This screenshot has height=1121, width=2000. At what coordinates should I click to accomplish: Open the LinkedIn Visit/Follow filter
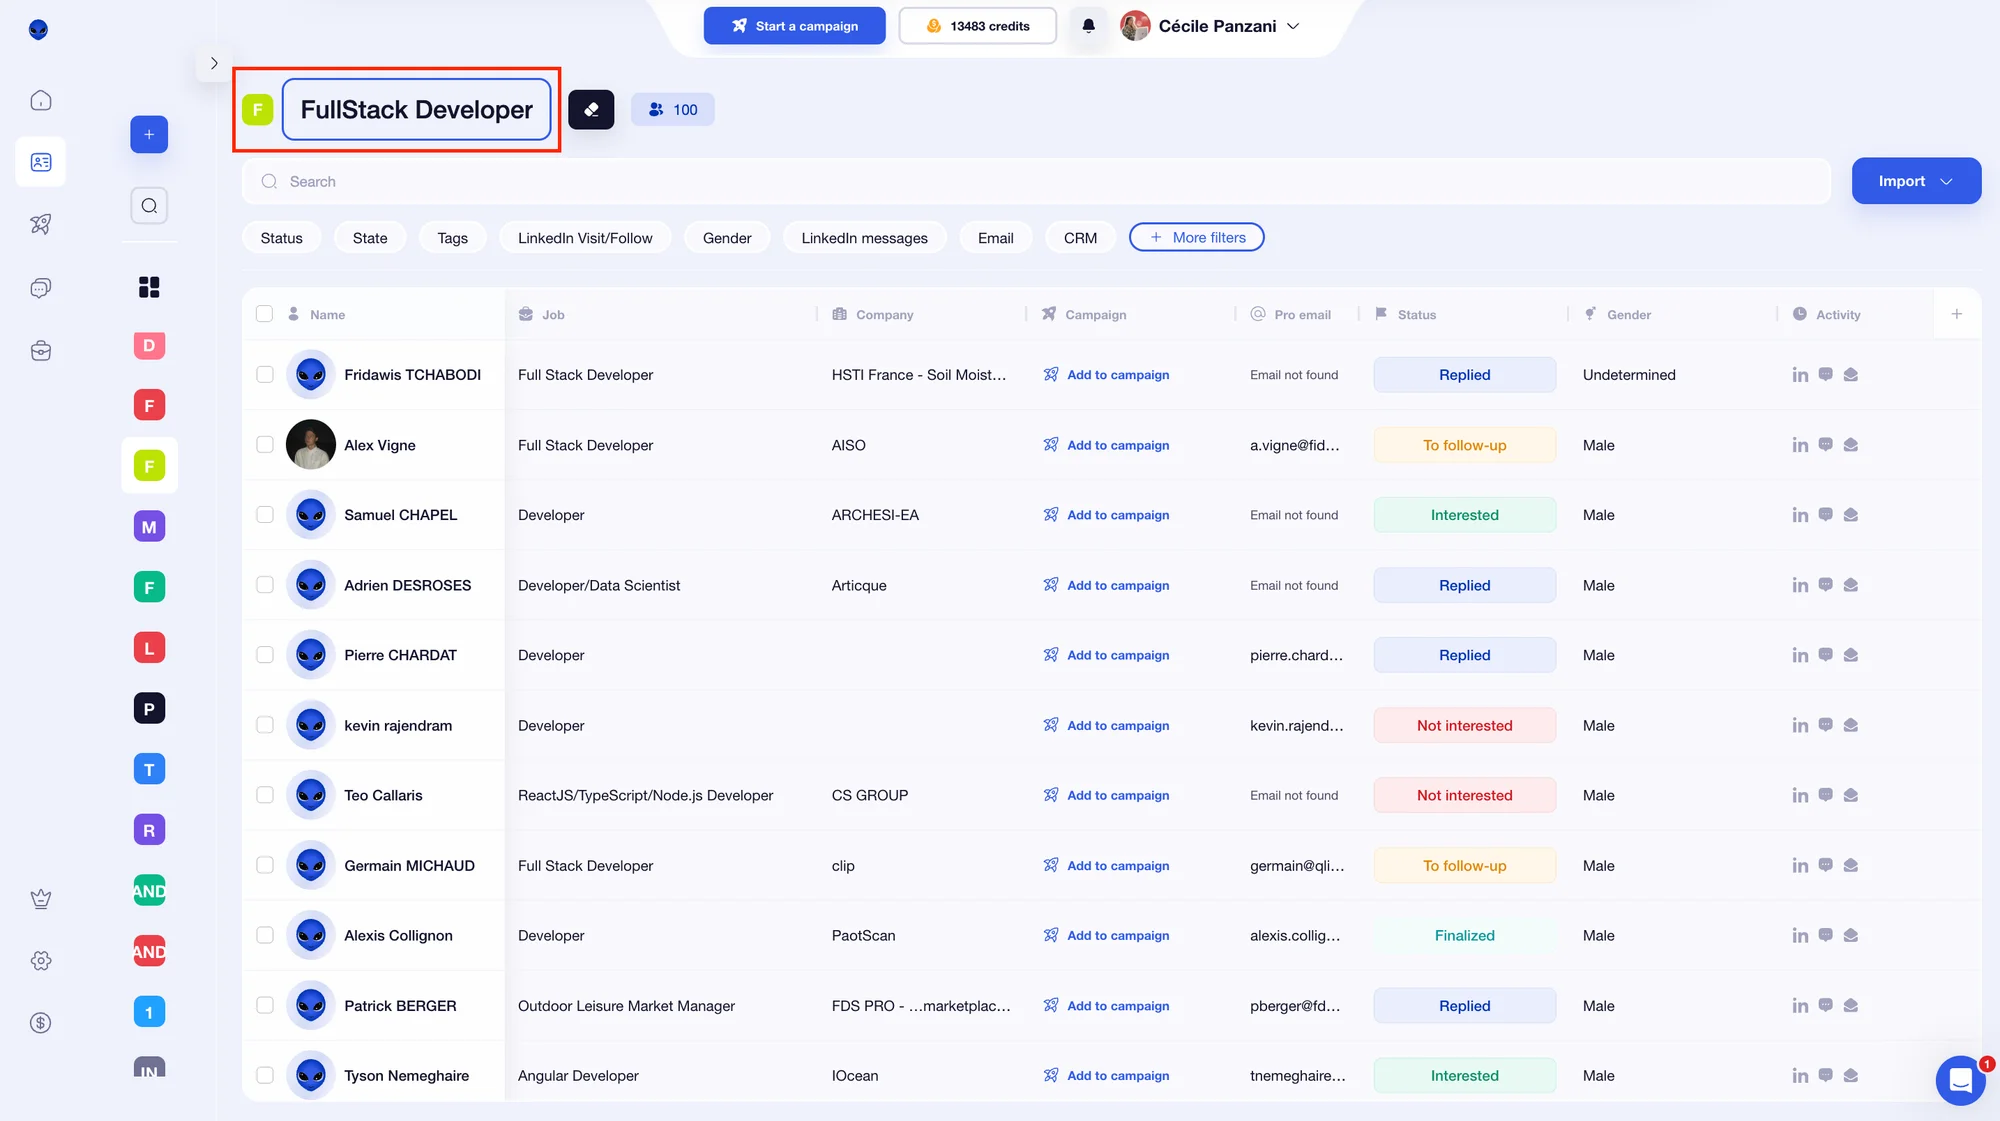585,238
